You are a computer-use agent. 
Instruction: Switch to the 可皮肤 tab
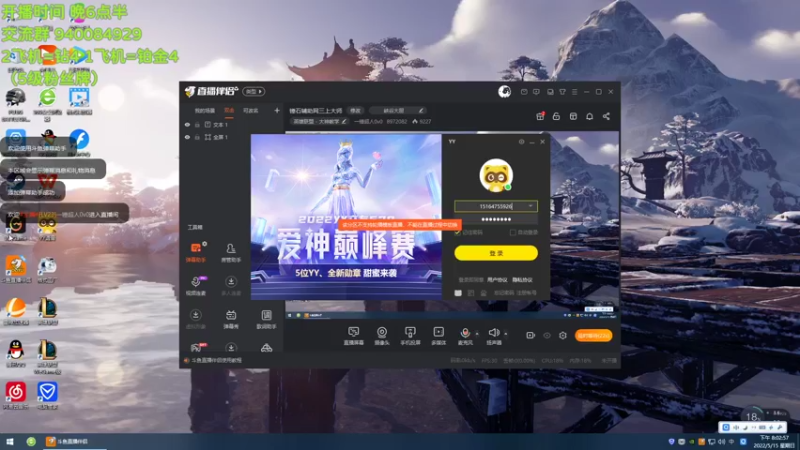[251, 111]
